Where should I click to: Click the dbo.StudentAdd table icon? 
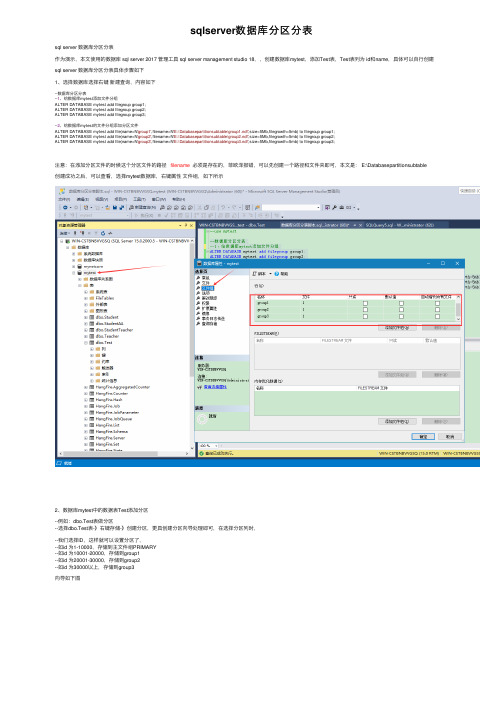click(x=91, y=324)
